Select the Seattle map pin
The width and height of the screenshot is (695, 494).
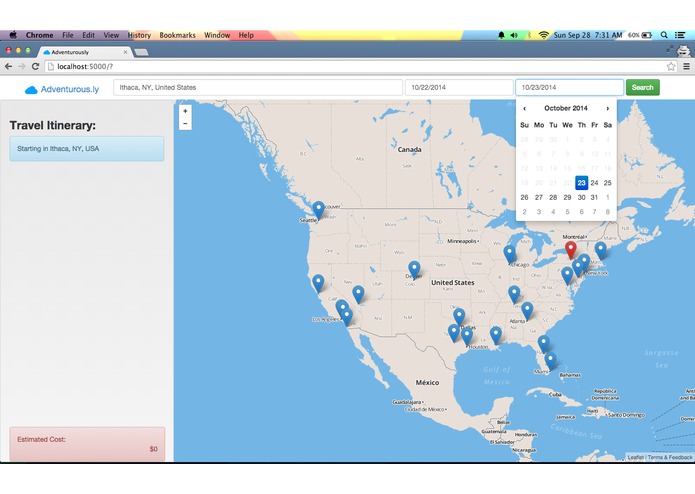318,210
